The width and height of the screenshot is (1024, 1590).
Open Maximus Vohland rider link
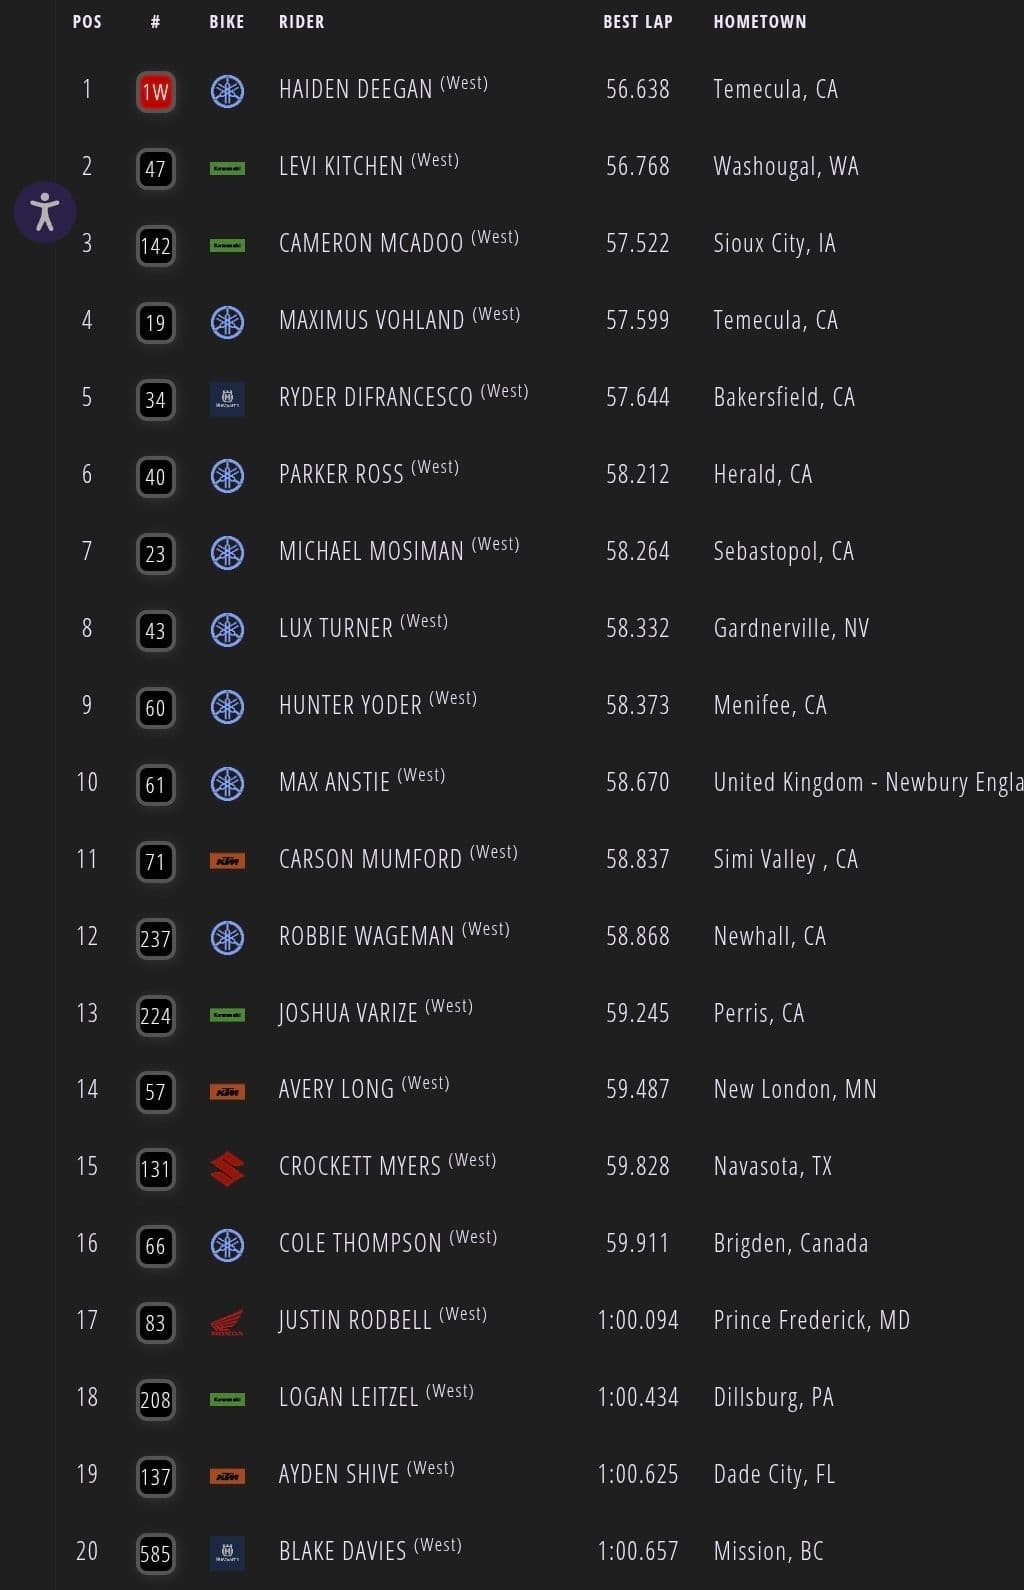tap(371, 321)
